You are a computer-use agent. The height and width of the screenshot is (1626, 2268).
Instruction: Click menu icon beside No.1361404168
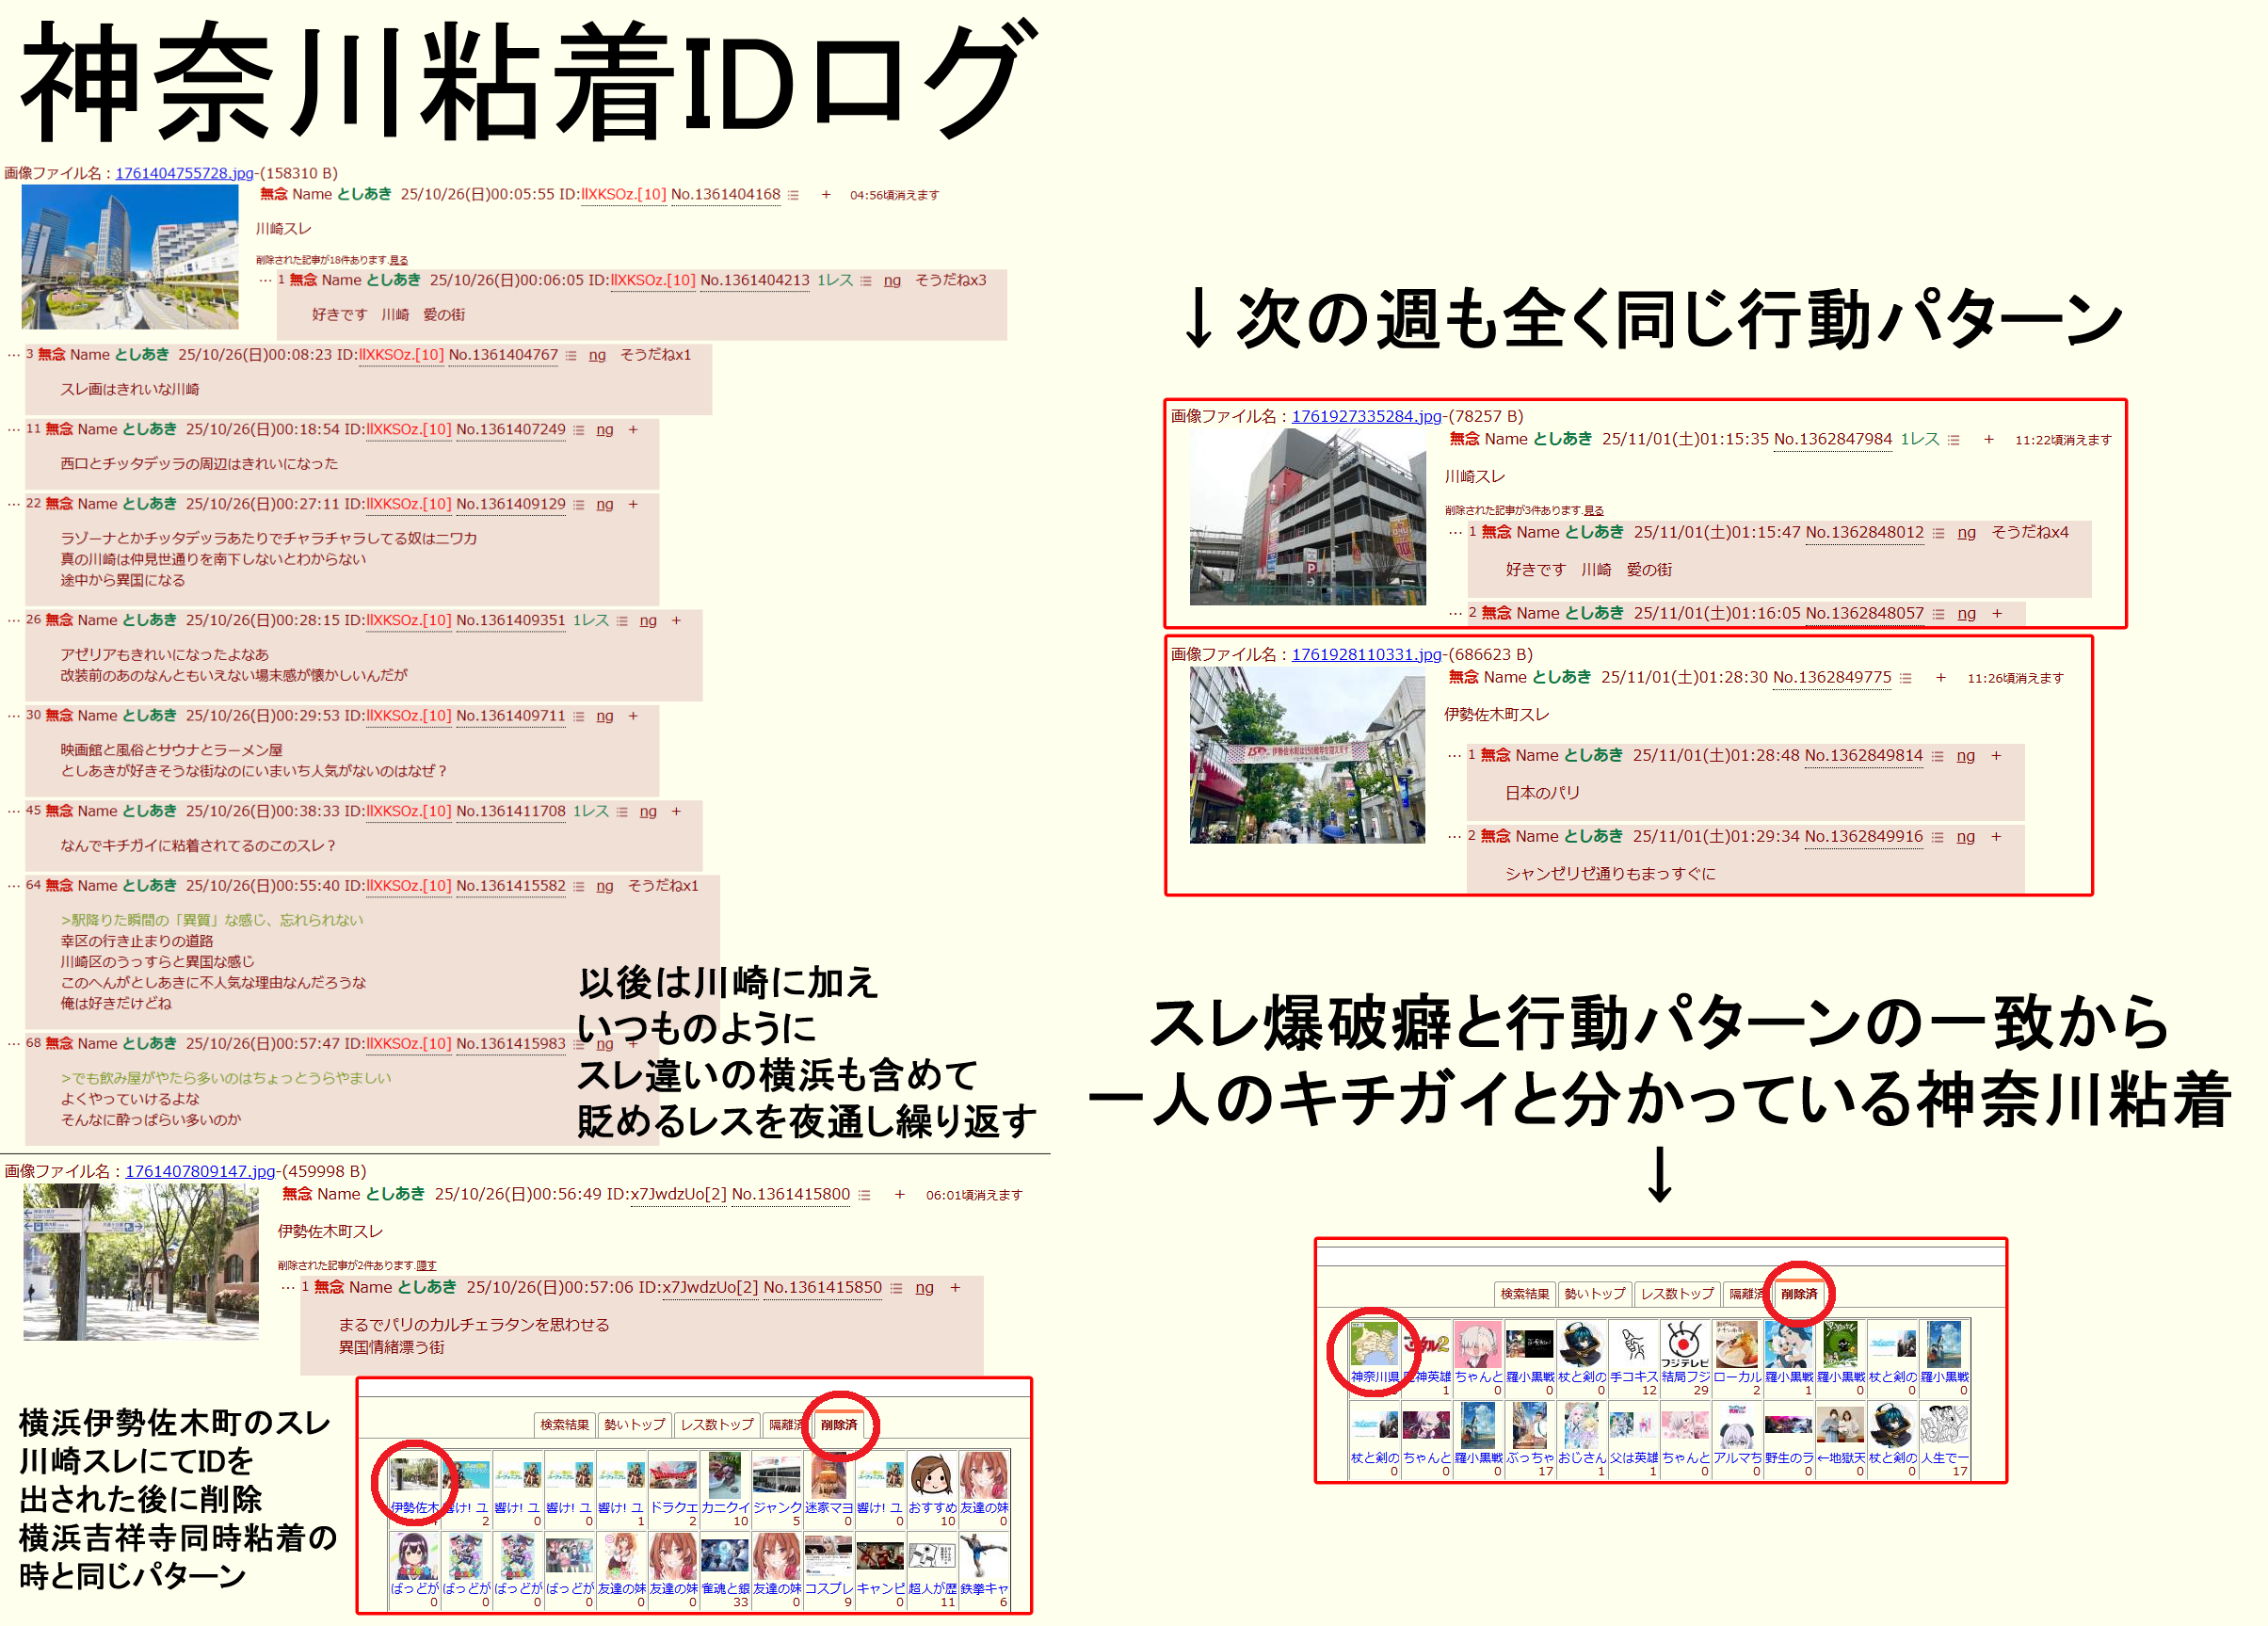[x=793, y=195]
